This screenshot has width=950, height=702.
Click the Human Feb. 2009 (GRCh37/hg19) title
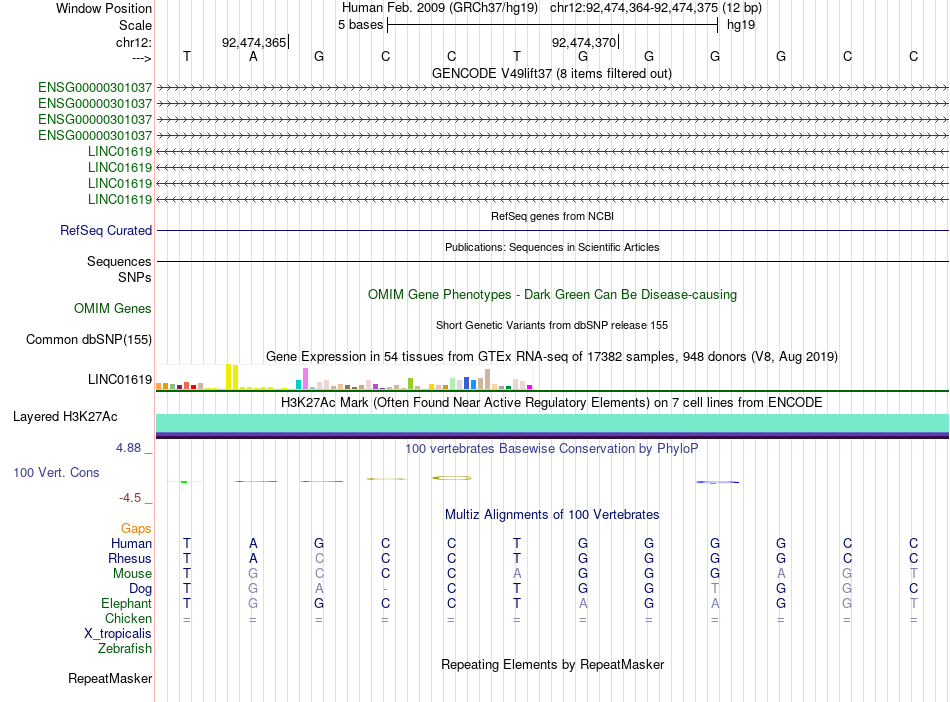pyautogui.click(x=440, y=8)
